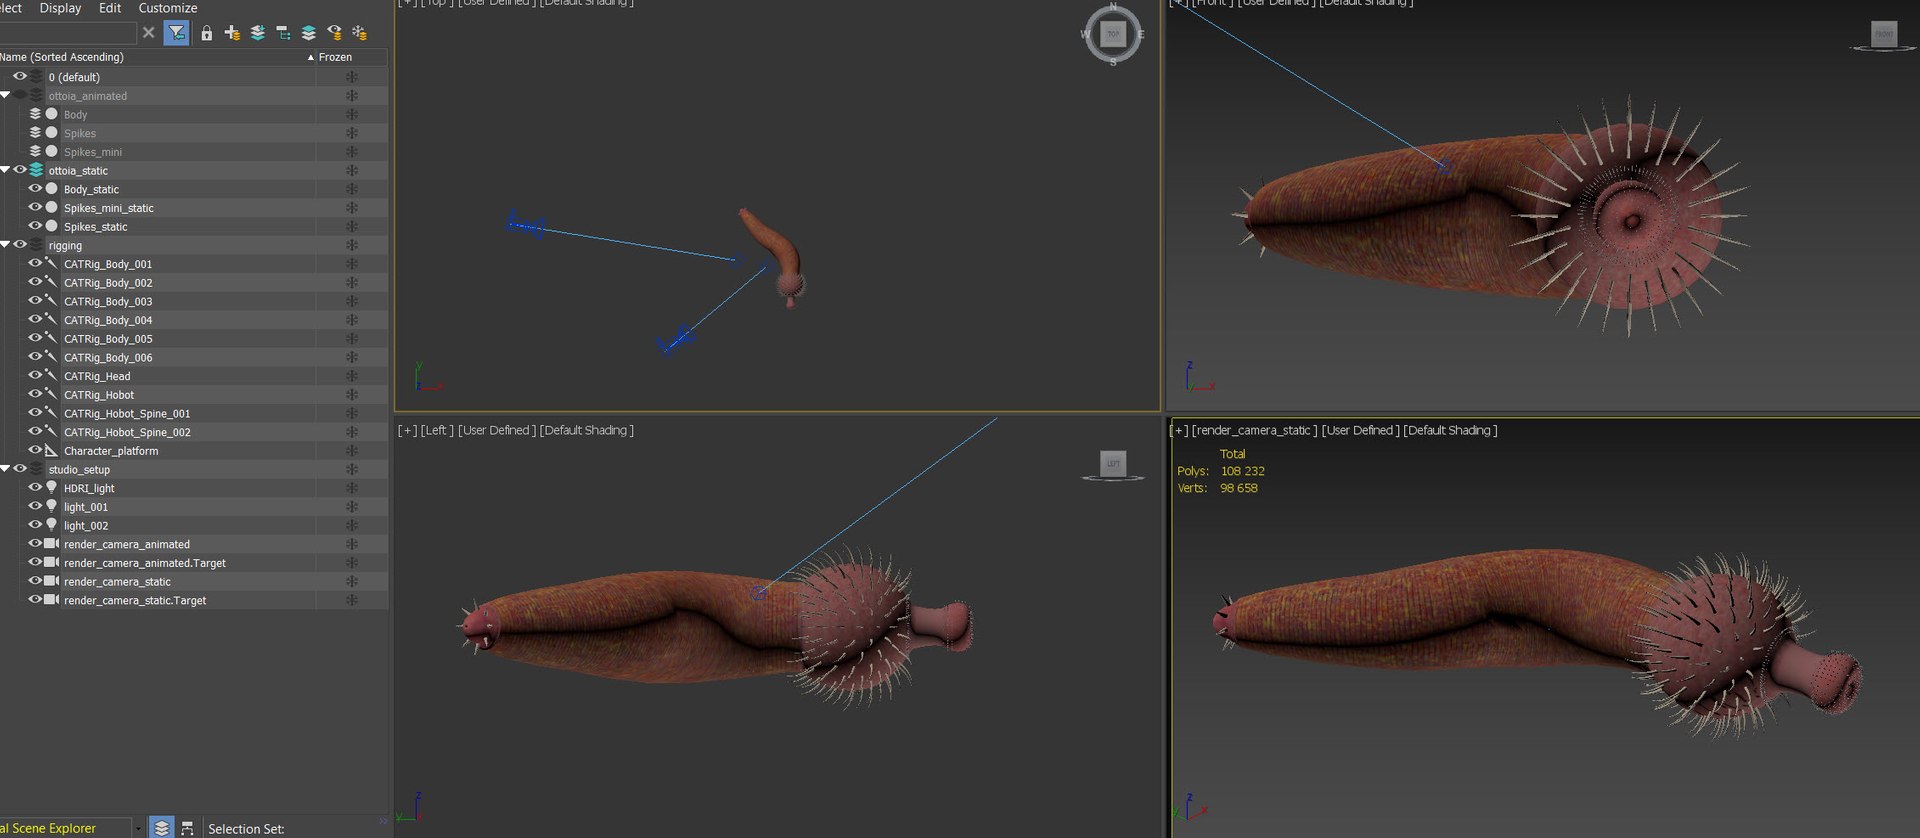Collapse the studio_setup layer
Viewport: 1920px width, 838px height.
tap(5, 469)
